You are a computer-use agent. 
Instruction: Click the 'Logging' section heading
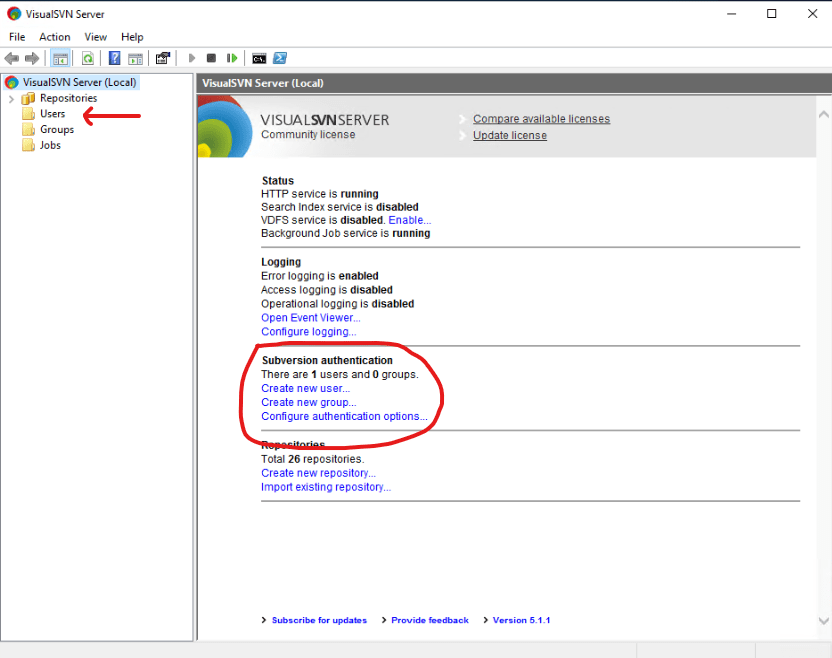281,262
